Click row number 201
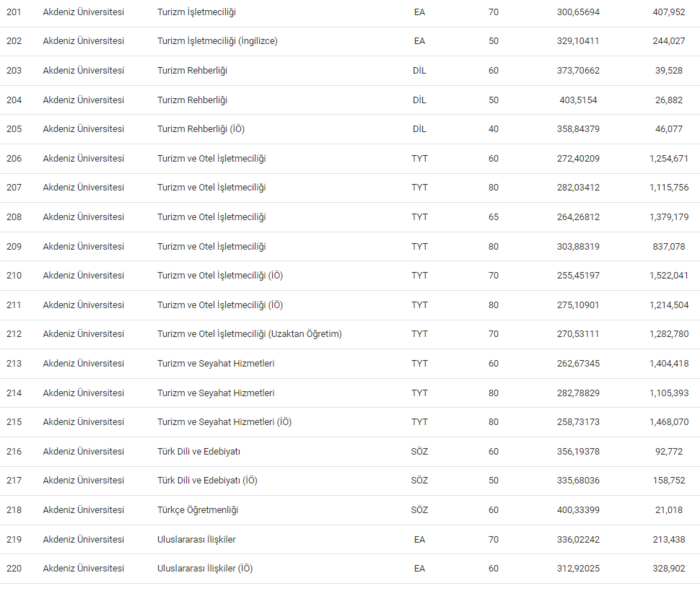The height and width of the screenshot is (591, 700). pyautogui.click(x=14, y=12)
